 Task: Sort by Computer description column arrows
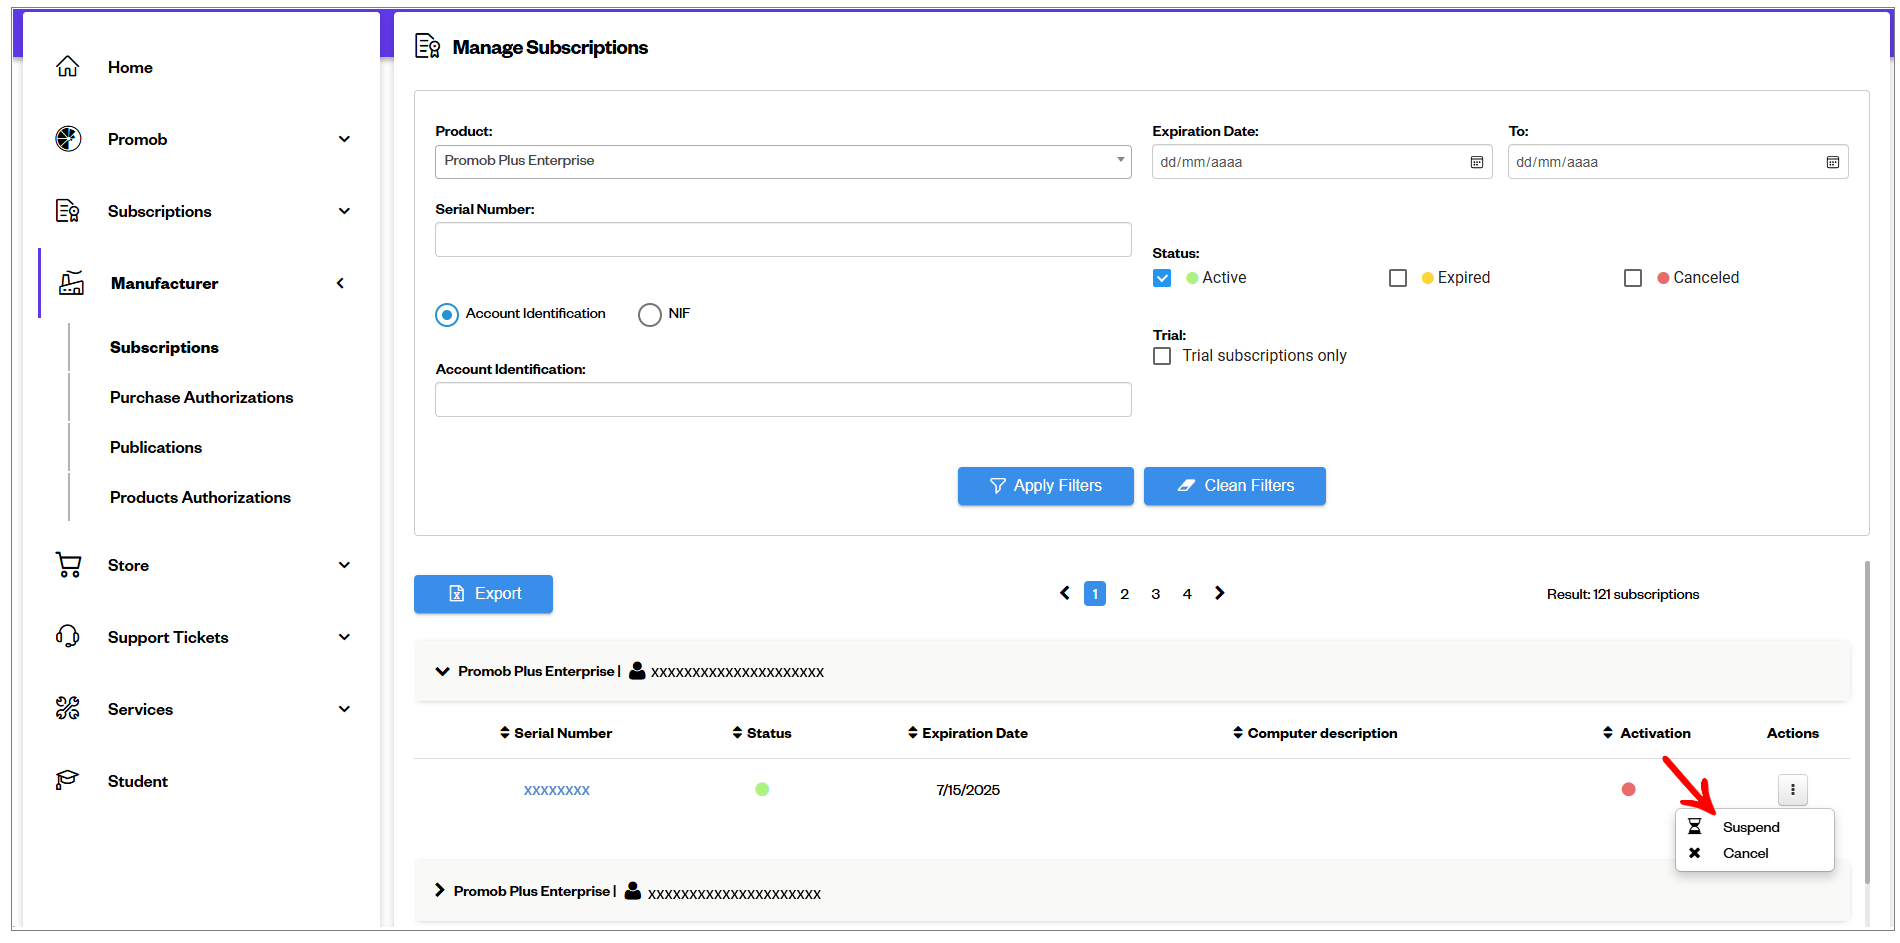(1238, 733)
